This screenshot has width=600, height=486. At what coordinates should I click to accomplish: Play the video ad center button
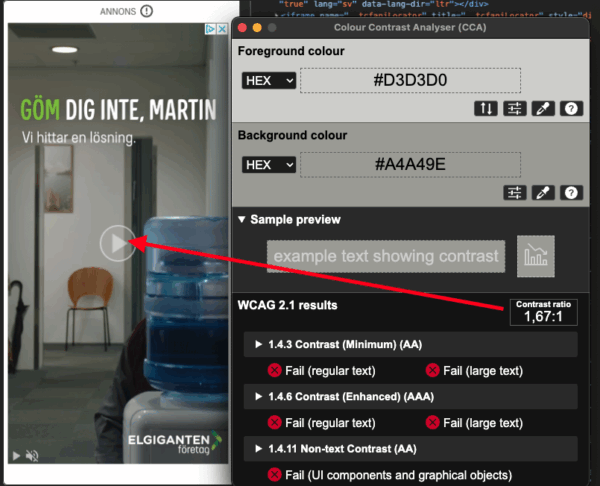point(118,243)
